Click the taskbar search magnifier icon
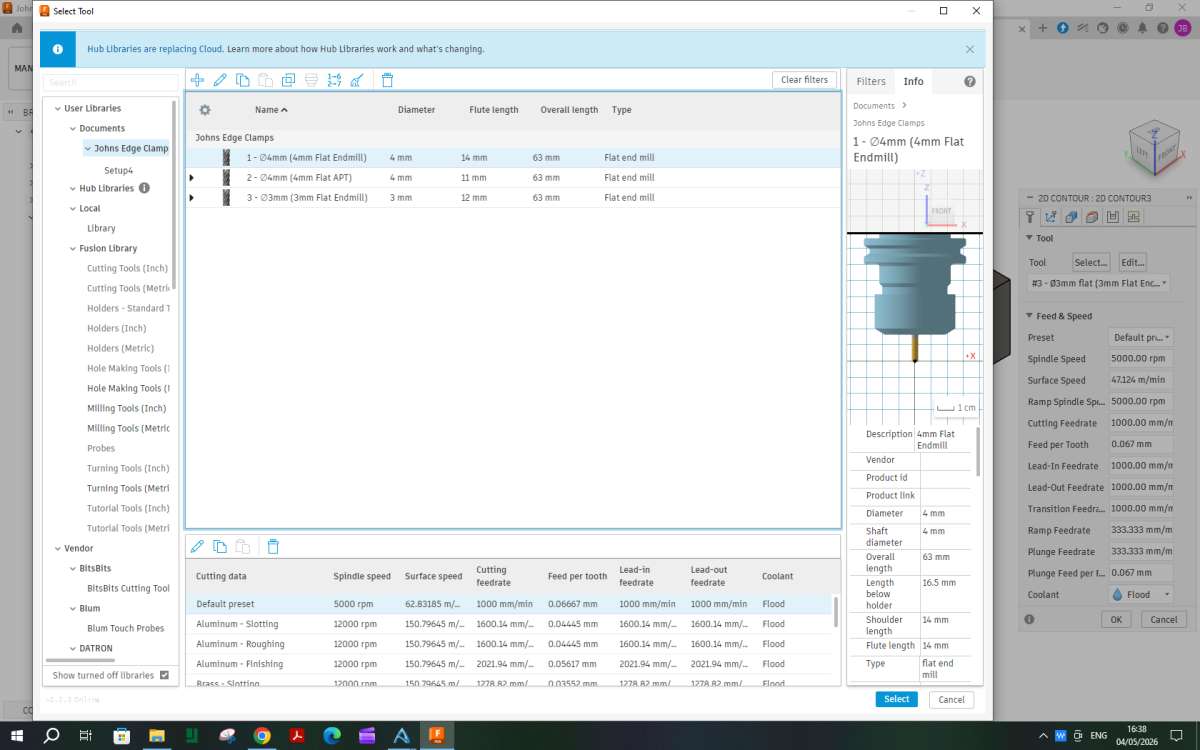 pos(52,735)
